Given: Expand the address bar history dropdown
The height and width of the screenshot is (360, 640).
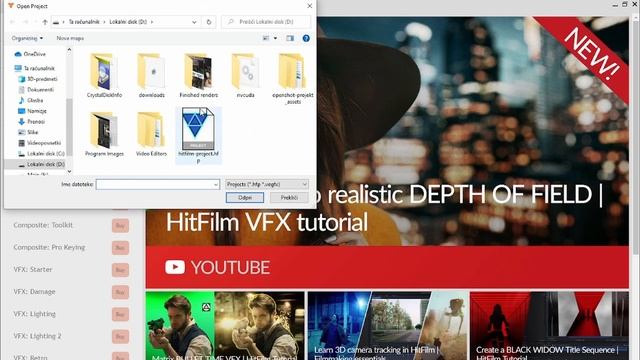Looking at the screenshot, I should click(194, 22).
